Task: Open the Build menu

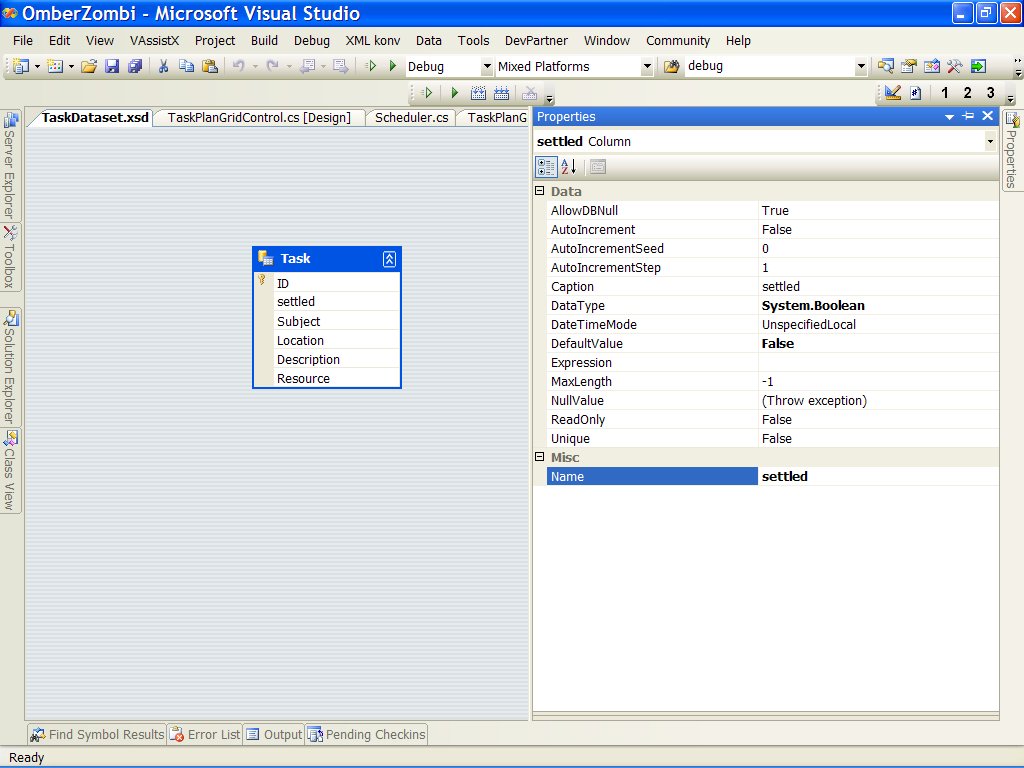Action: click(264, 40)
